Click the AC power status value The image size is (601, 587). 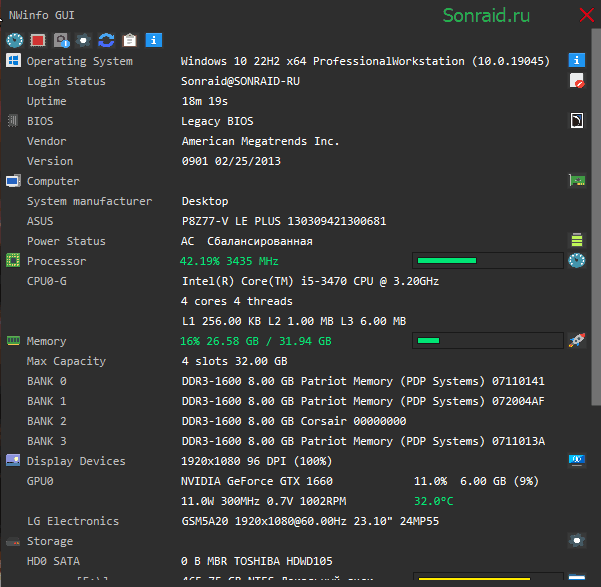tap(246, 241)
